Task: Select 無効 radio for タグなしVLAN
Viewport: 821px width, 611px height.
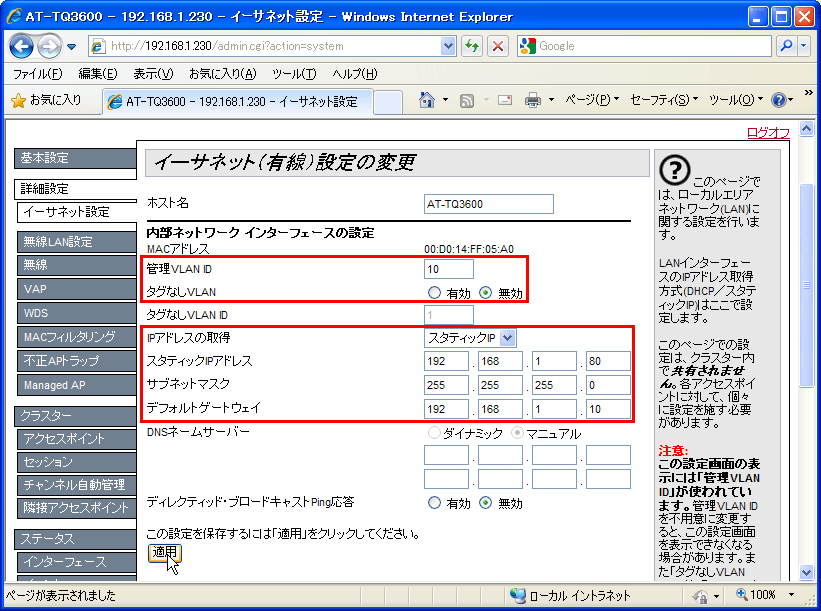Action: point(485,293)
